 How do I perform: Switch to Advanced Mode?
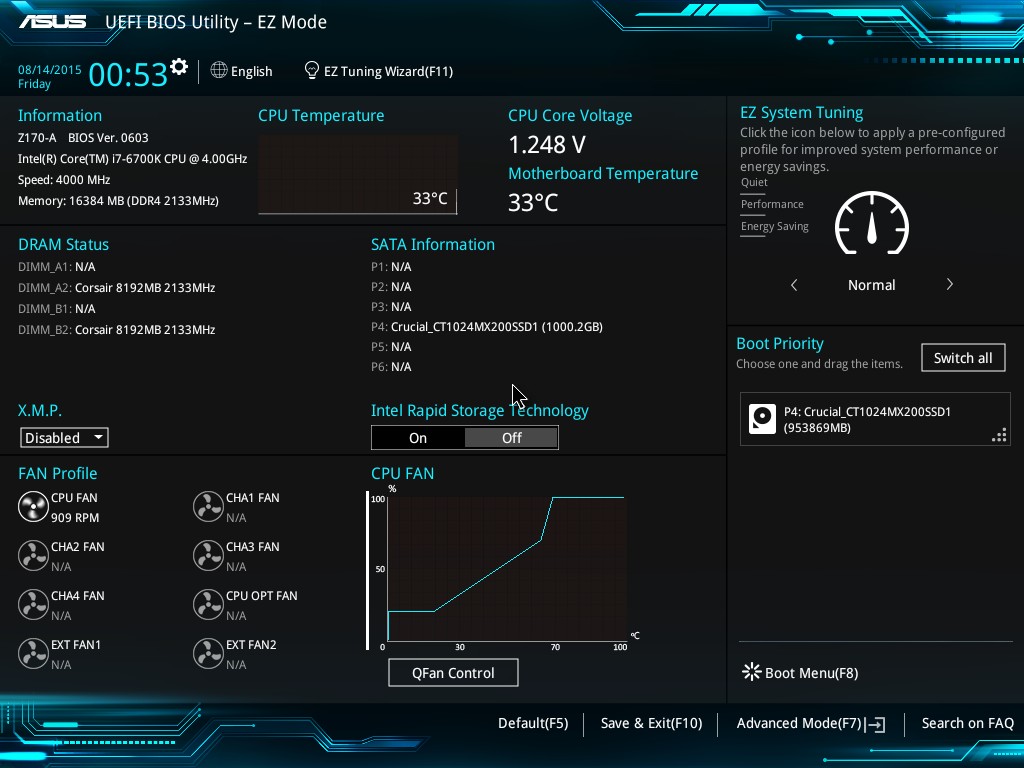click(x=800, y=723)
